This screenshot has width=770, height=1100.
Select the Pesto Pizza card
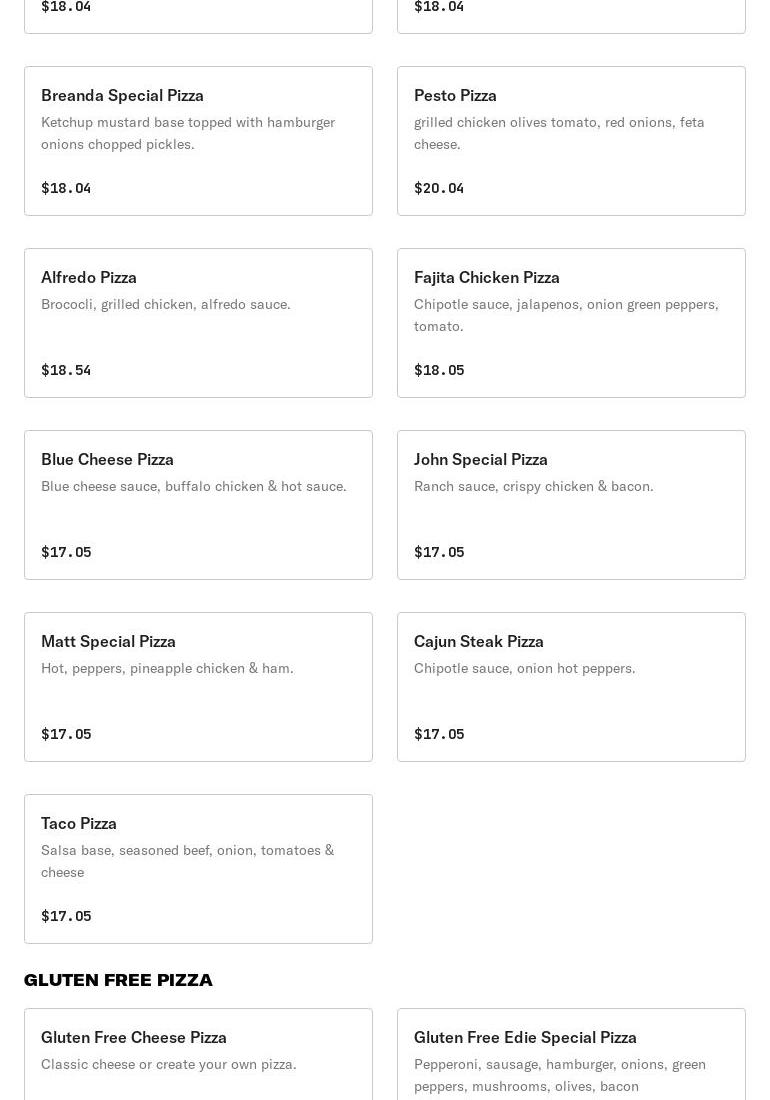tap(571, 141)
